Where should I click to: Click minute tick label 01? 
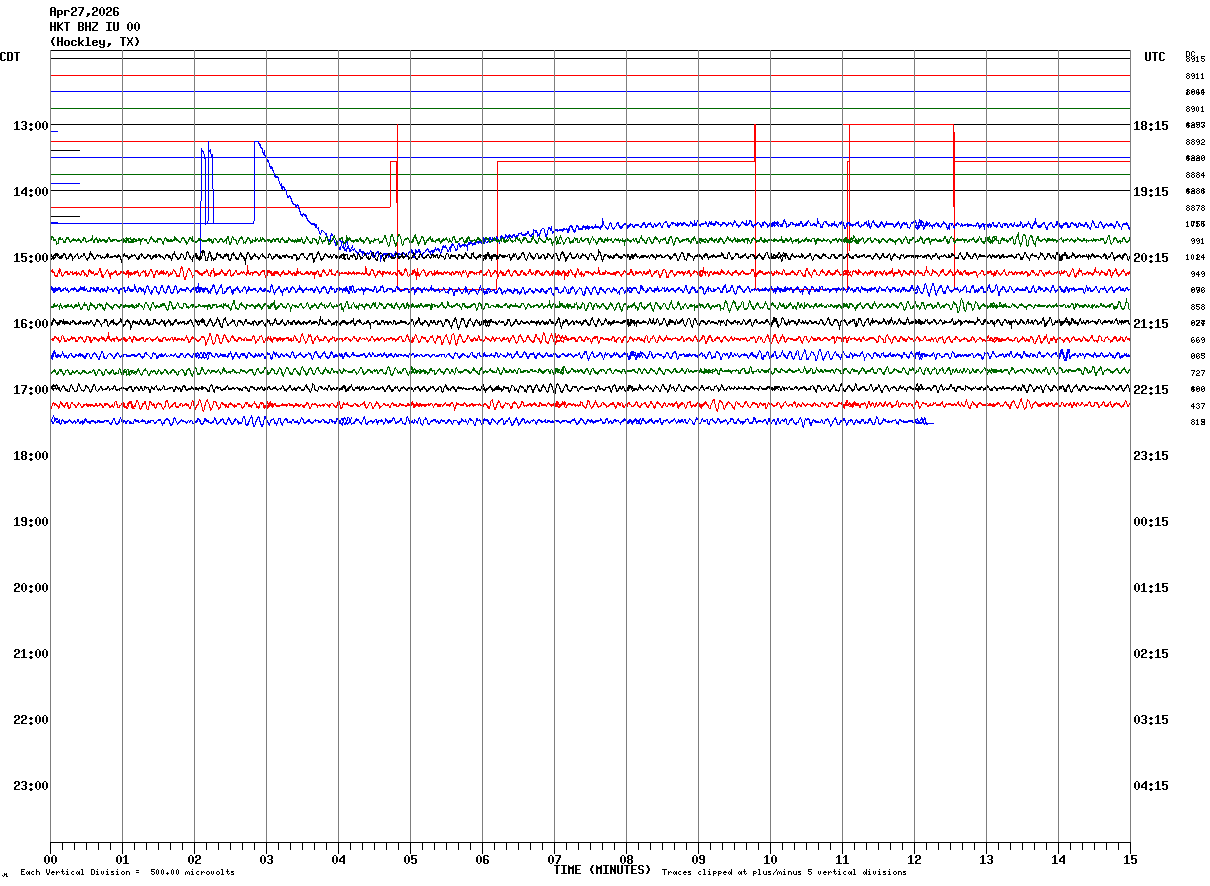point(122,860)
